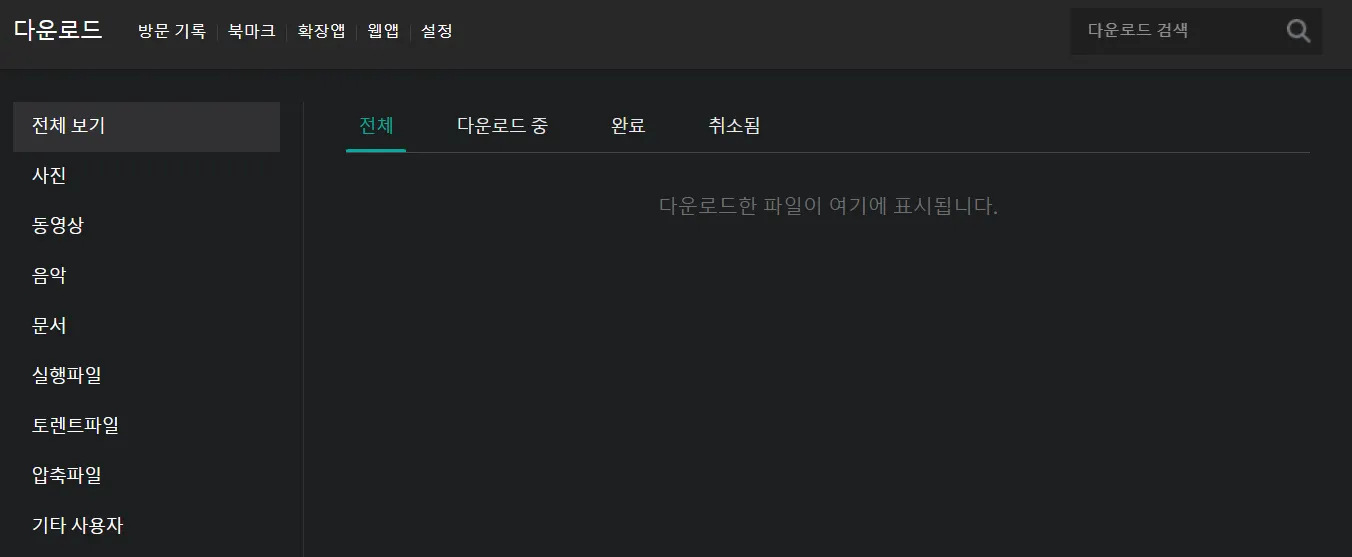This screenshot has width=1352, height=557.
Task: Select the 전체 tab
Action: [376, 126]
